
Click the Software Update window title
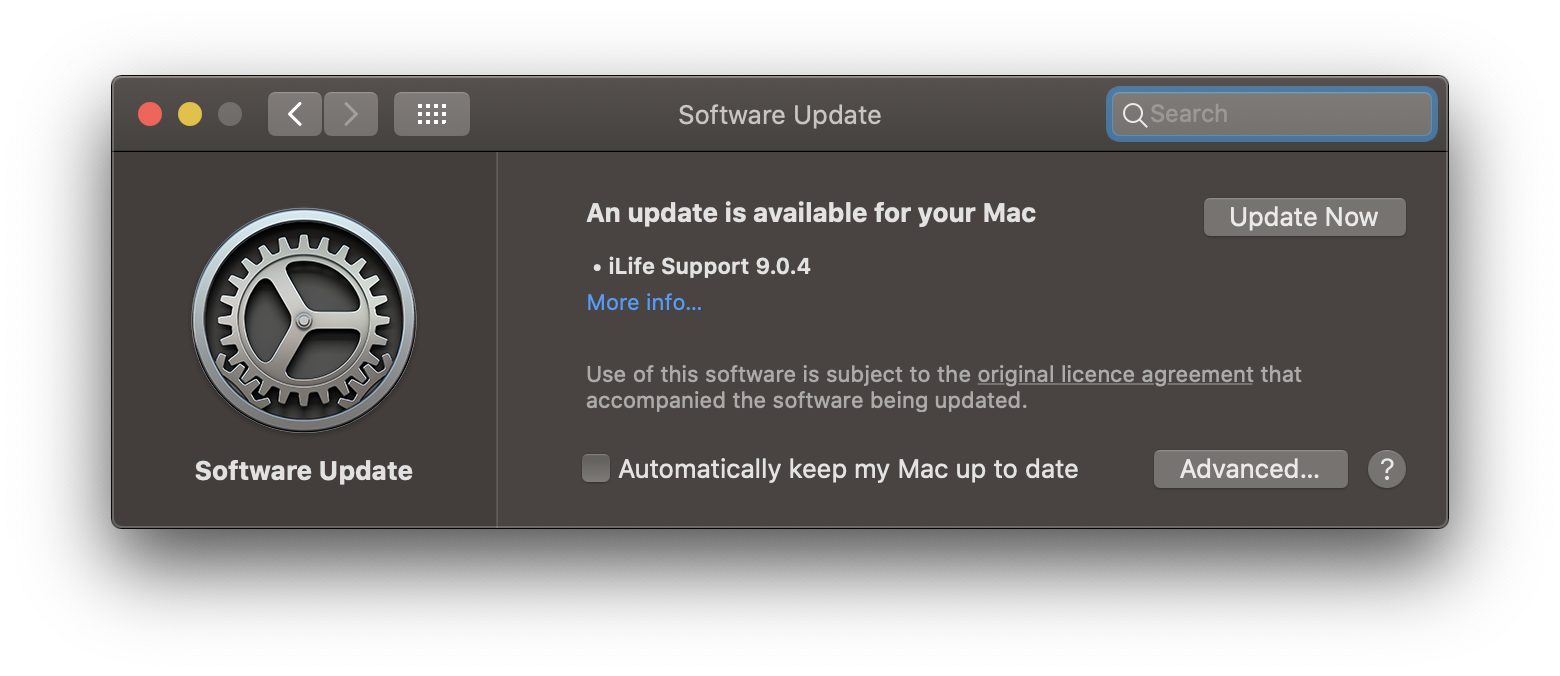(779, 115)
